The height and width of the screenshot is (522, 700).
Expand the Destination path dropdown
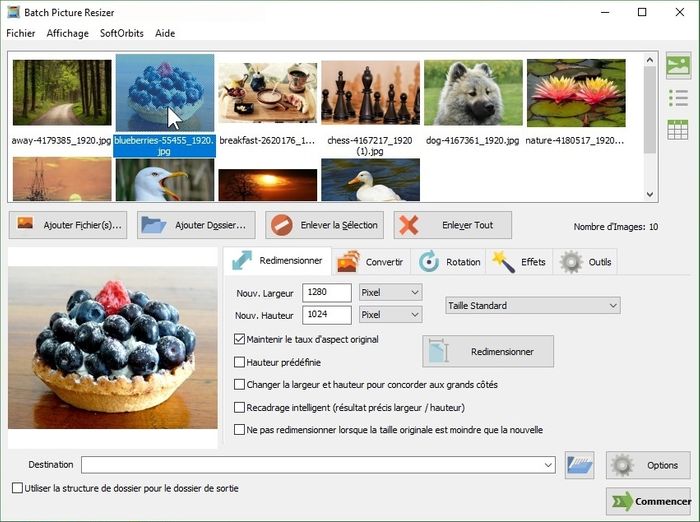548,465
